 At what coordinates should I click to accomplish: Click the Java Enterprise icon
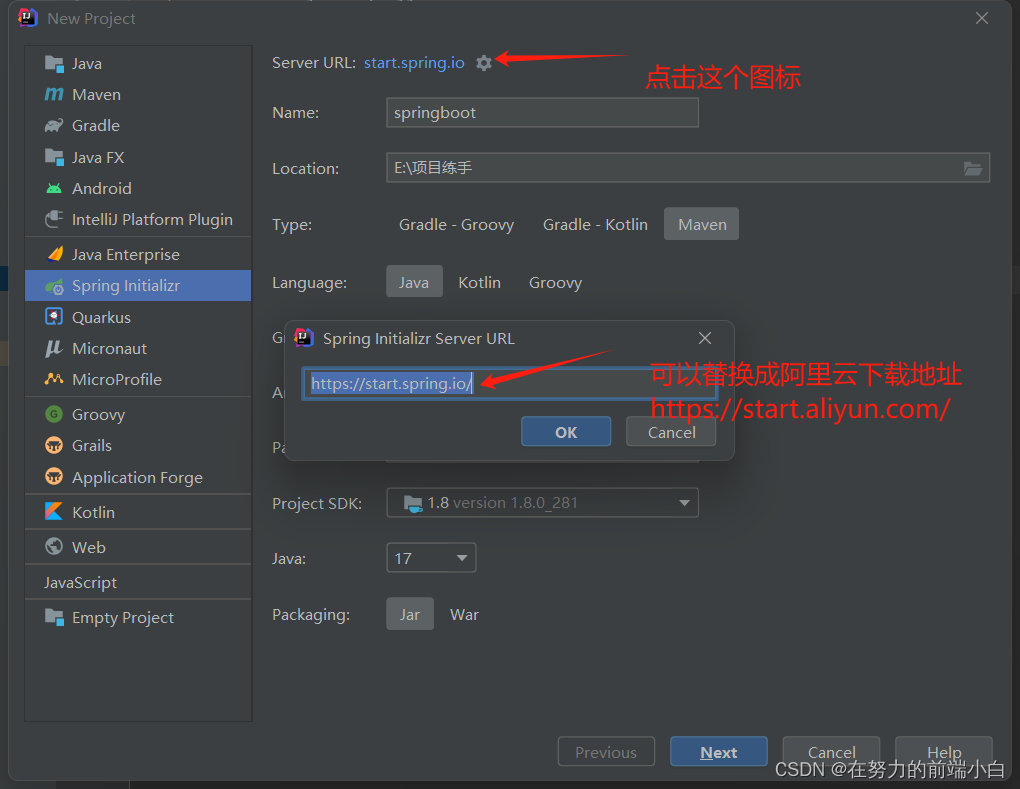point(55,254)
